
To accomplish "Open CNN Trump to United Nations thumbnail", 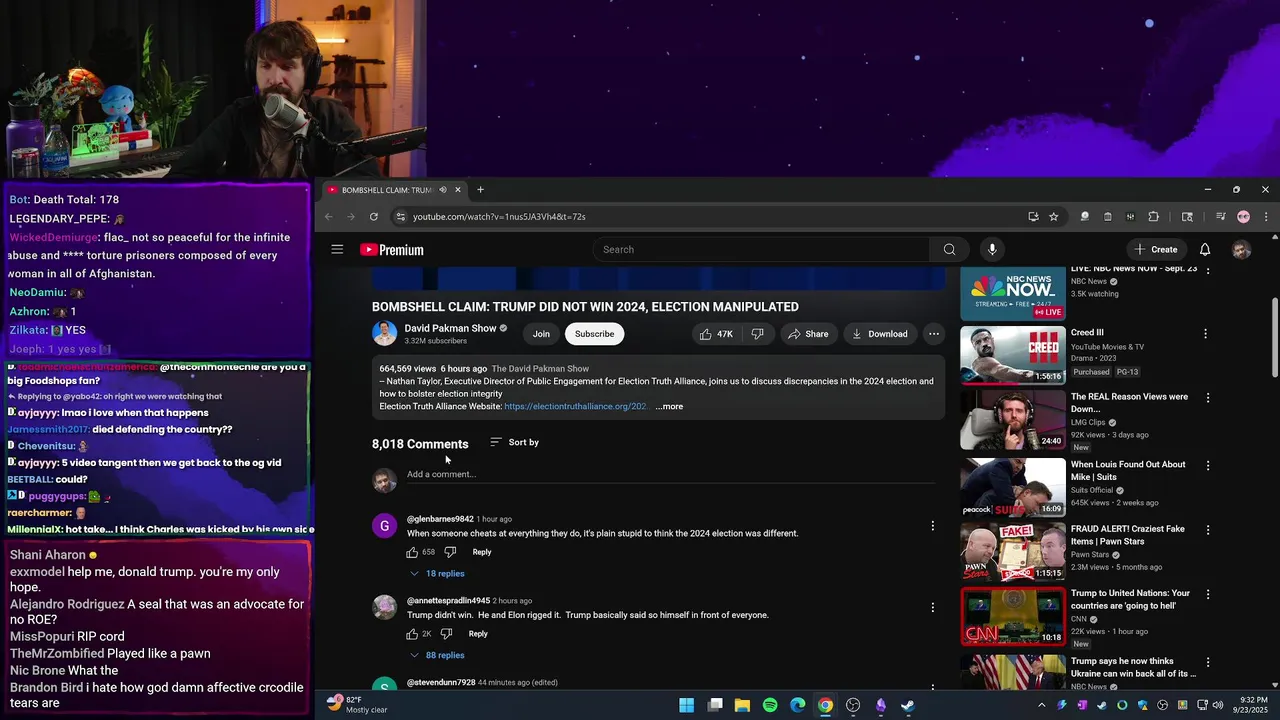I will pyautogui.click(x=1013, y=616).
